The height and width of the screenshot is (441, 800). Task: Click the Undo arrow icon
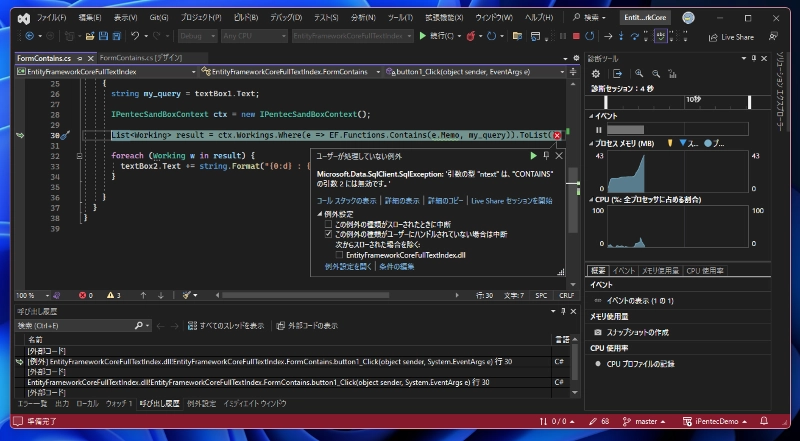point(135,36)
